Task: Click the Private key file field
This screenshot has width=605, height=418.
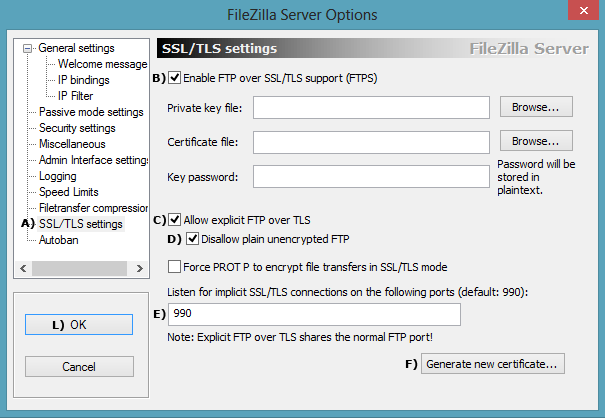Action: 371,108
